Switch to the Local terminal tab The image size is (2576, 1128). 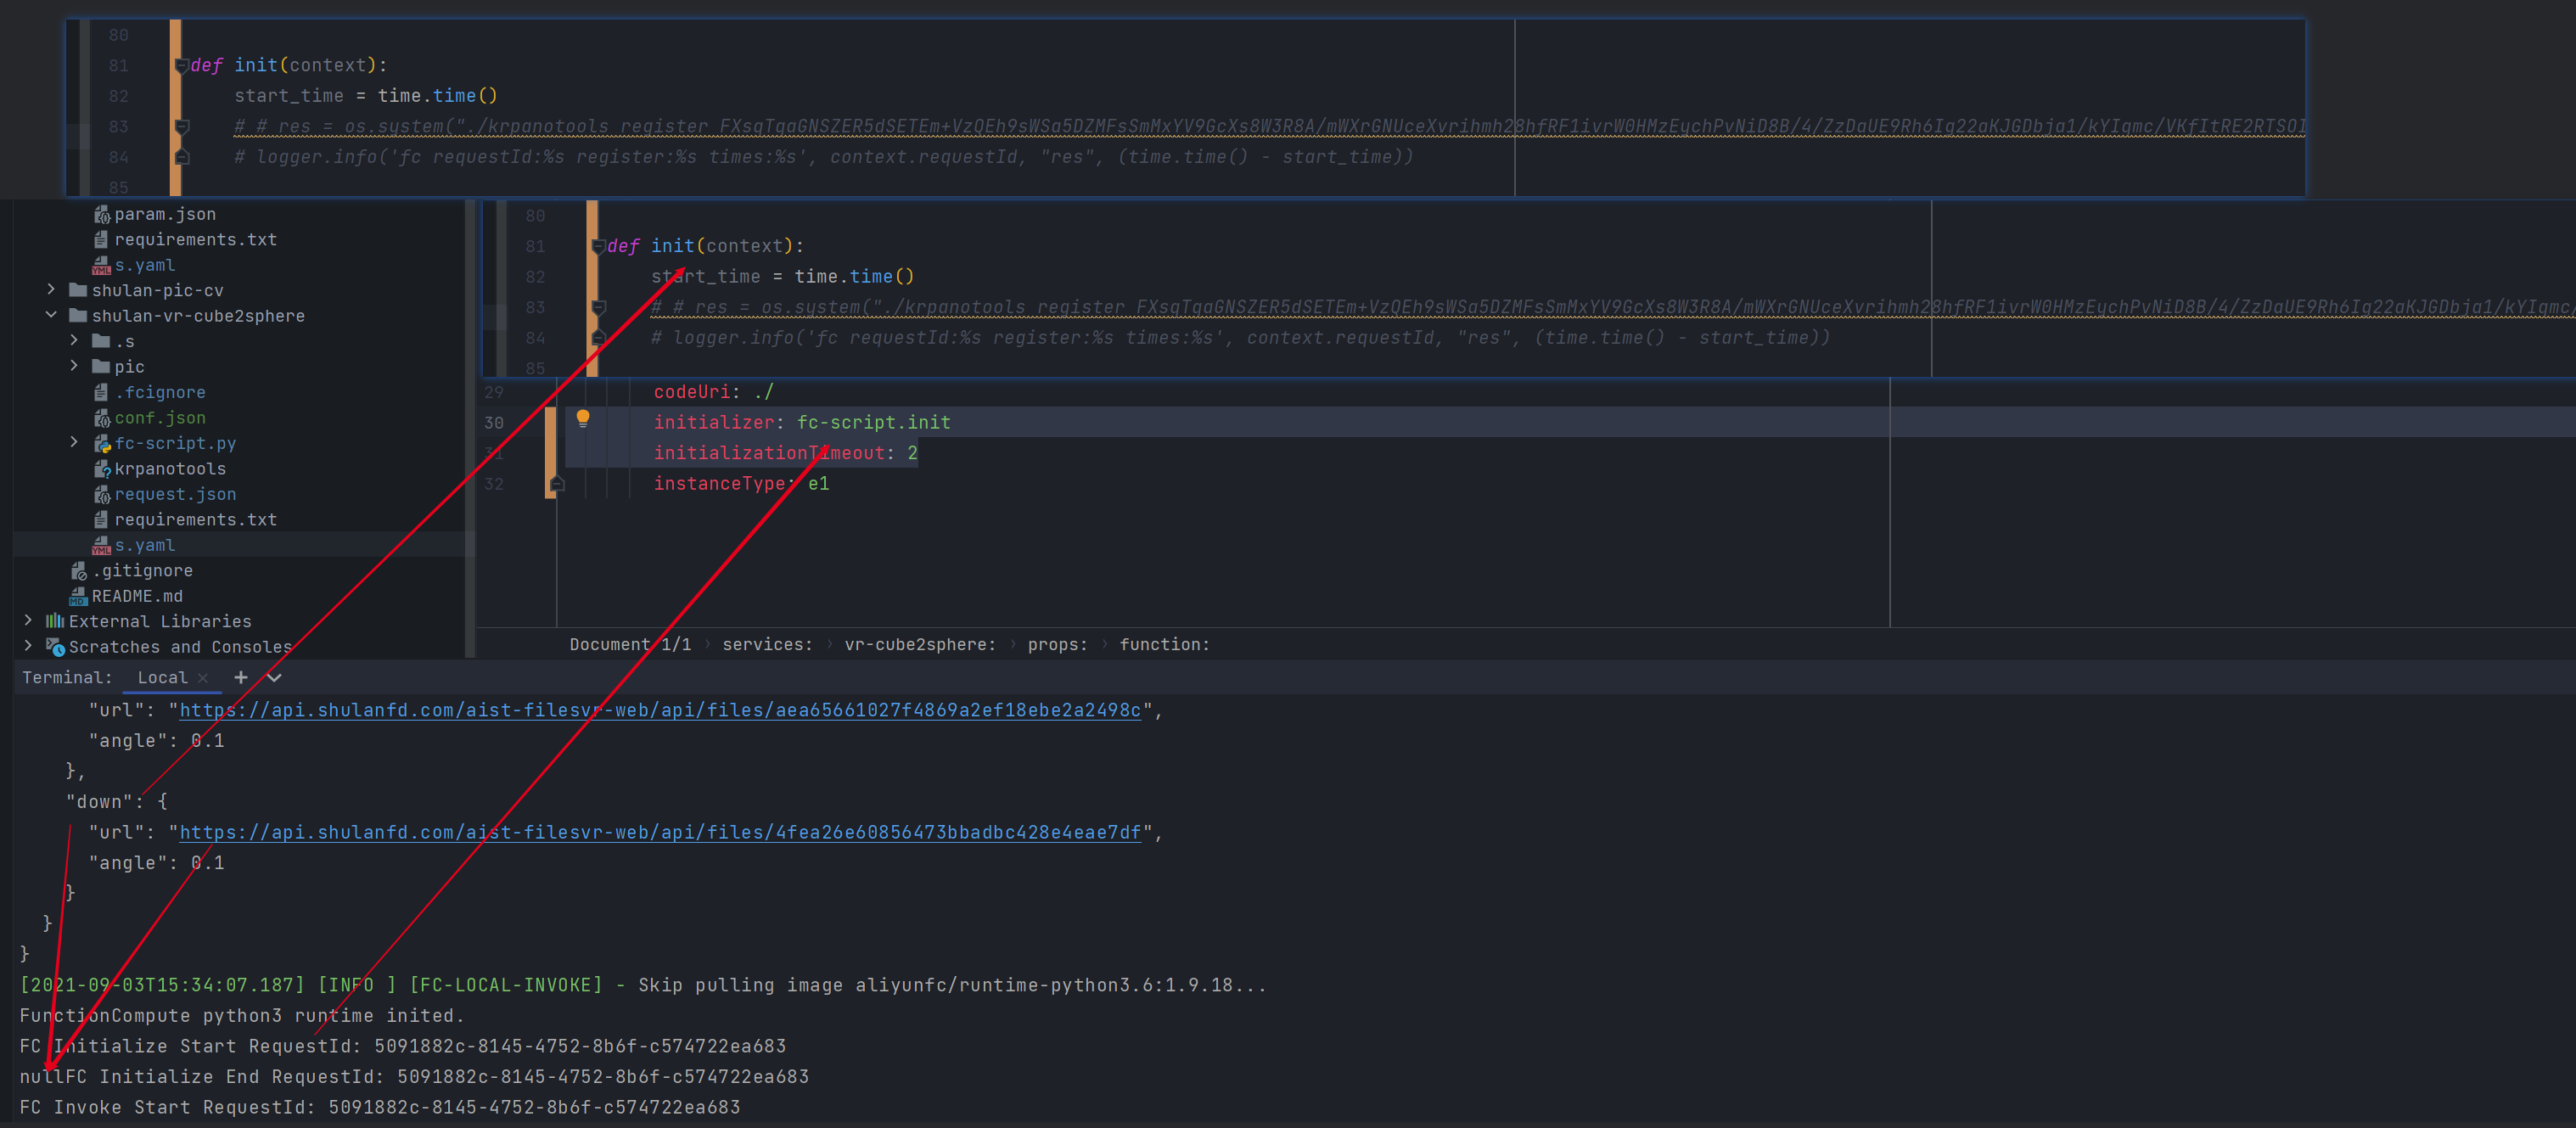(162, 677)
